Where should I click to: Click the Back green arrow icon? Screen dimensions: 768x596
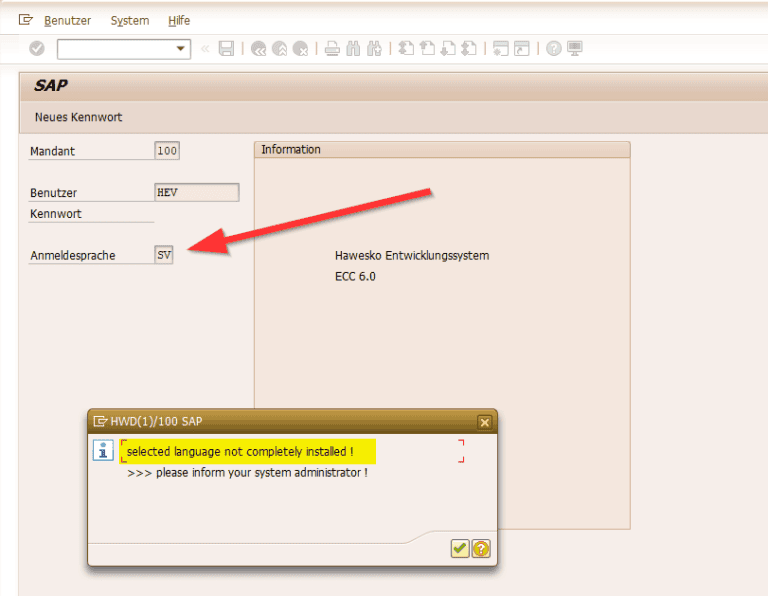(x=259, y=48)
